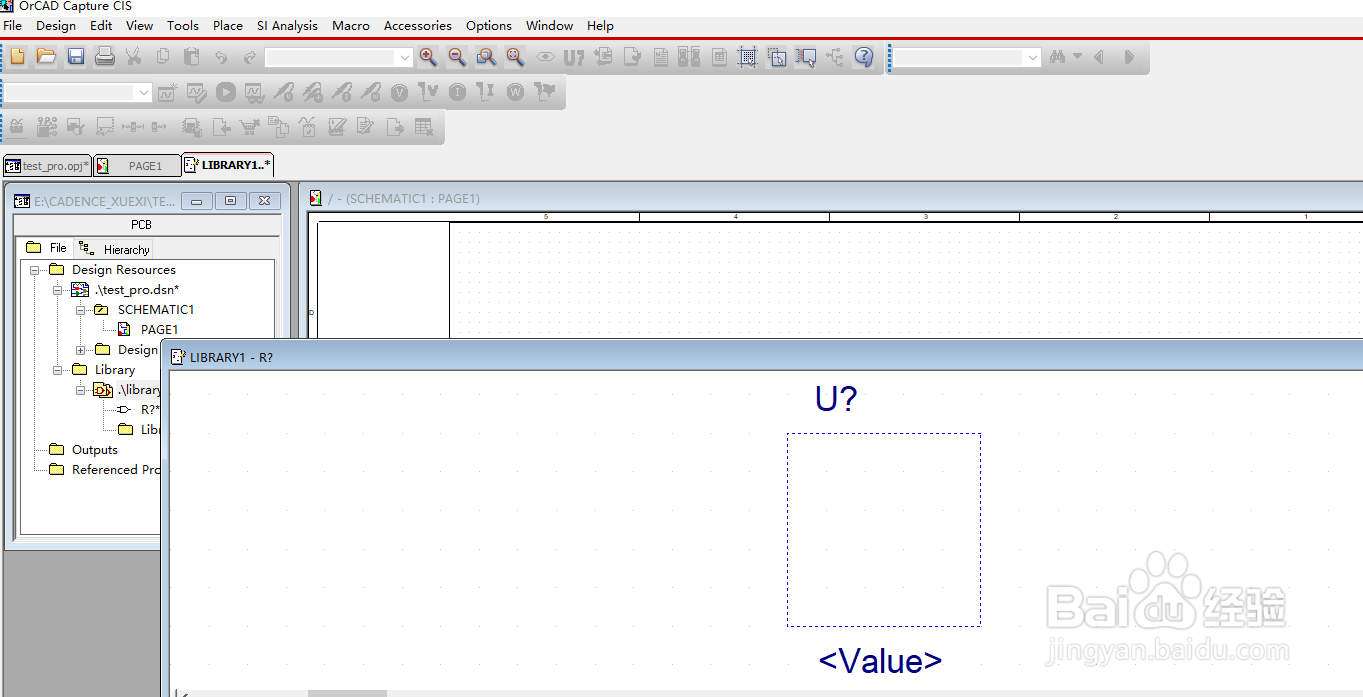
Task: Open the Accessories menu
Action: 418,26
